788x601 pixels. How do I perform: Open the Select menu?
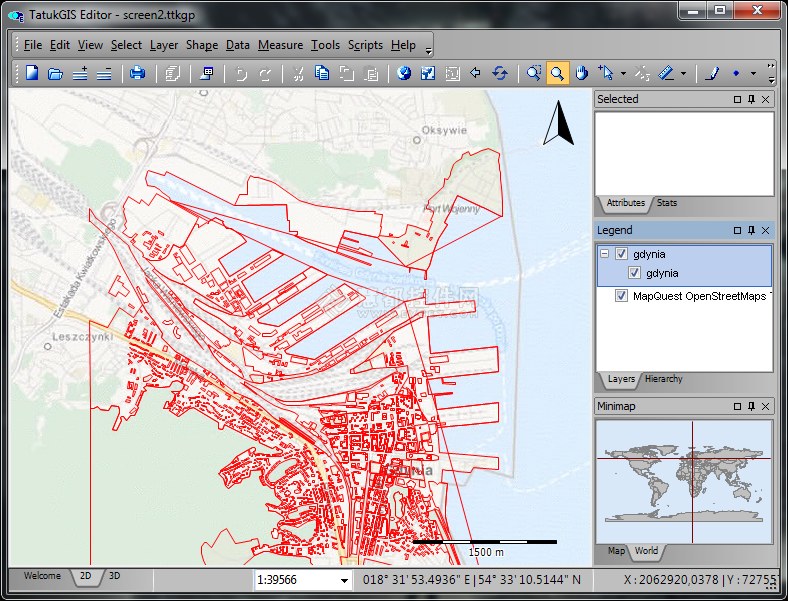tap(126, 45)
